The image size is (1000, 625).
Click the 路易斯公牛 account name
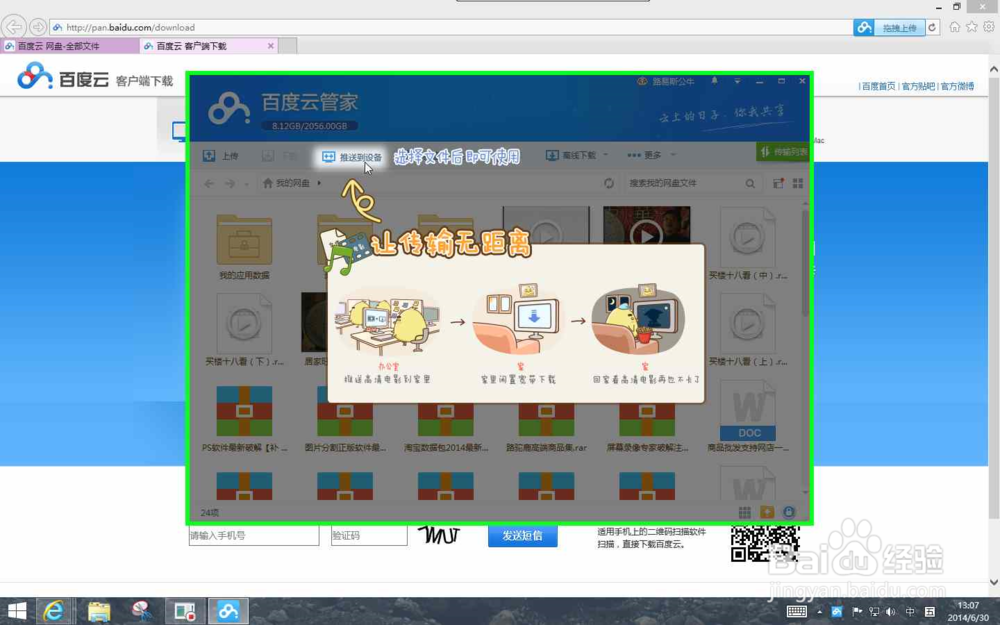pyautogui.click(x=672, y=80)
